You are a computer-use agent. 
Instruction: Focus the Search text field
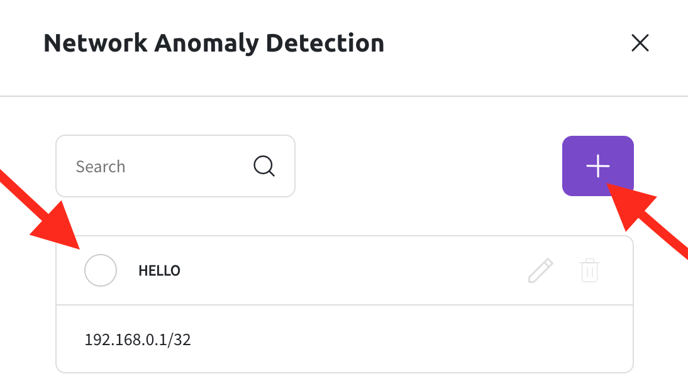pos(175,166)
